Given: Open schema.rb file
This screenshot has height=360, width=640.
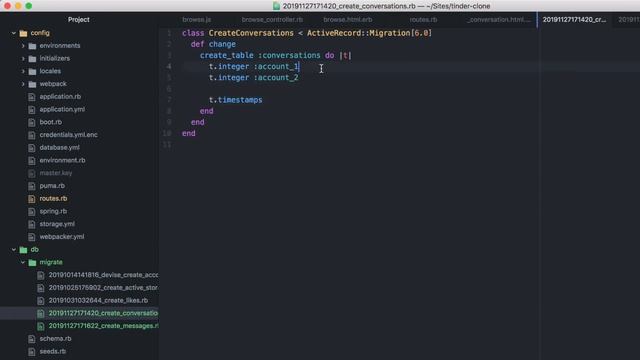Looking at the screenshot, I should click(55, 339).
